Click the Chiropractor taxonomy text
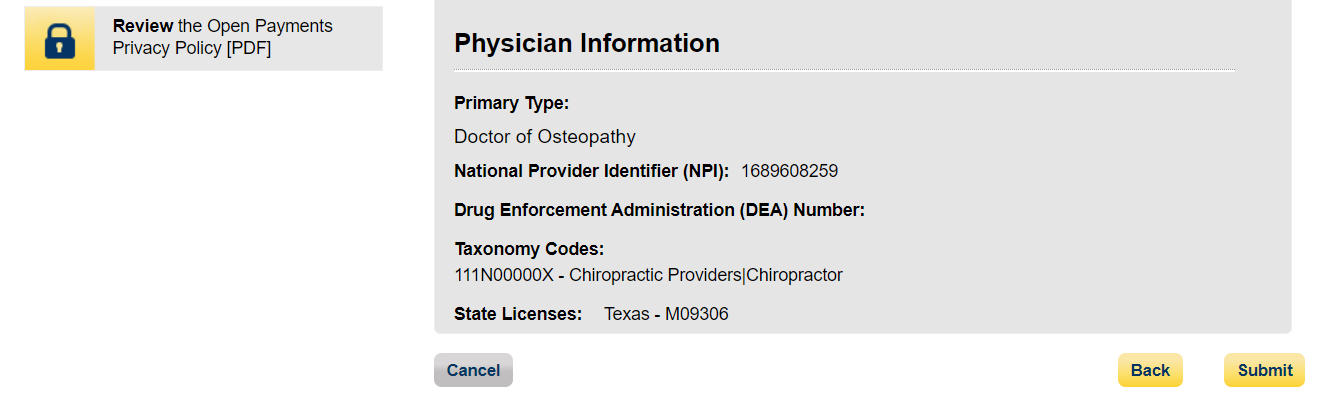 pos(795,275)
